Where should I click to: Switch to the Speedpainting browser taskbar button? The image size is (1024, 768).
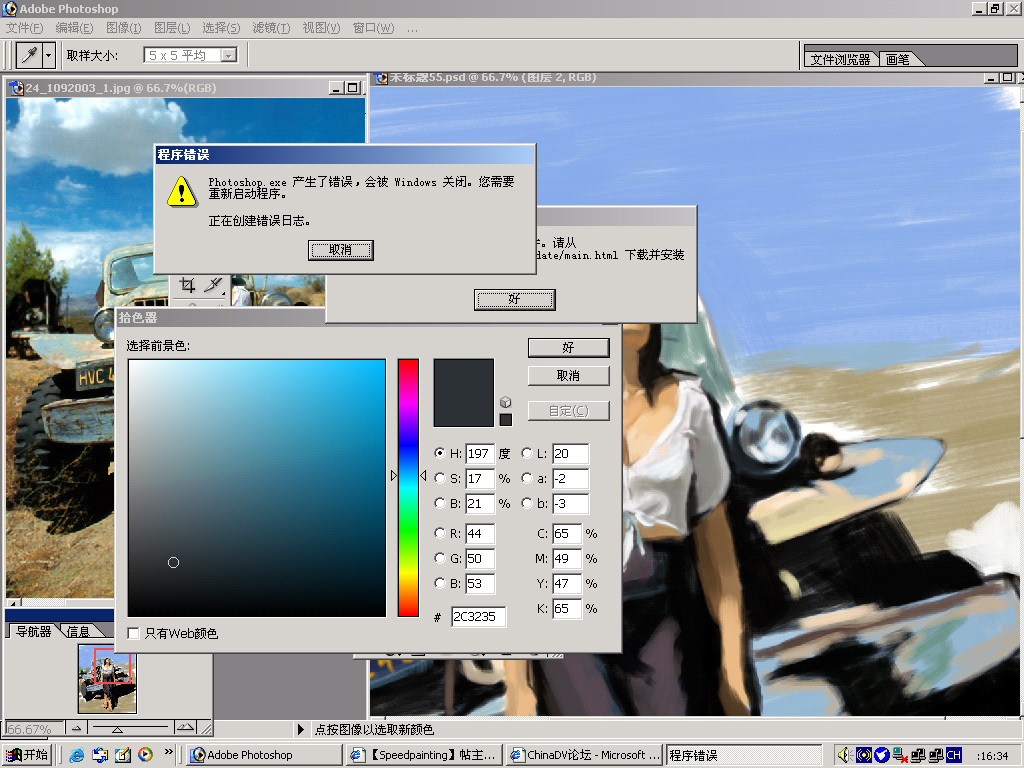pyautogui.click(x=425, y=755)
